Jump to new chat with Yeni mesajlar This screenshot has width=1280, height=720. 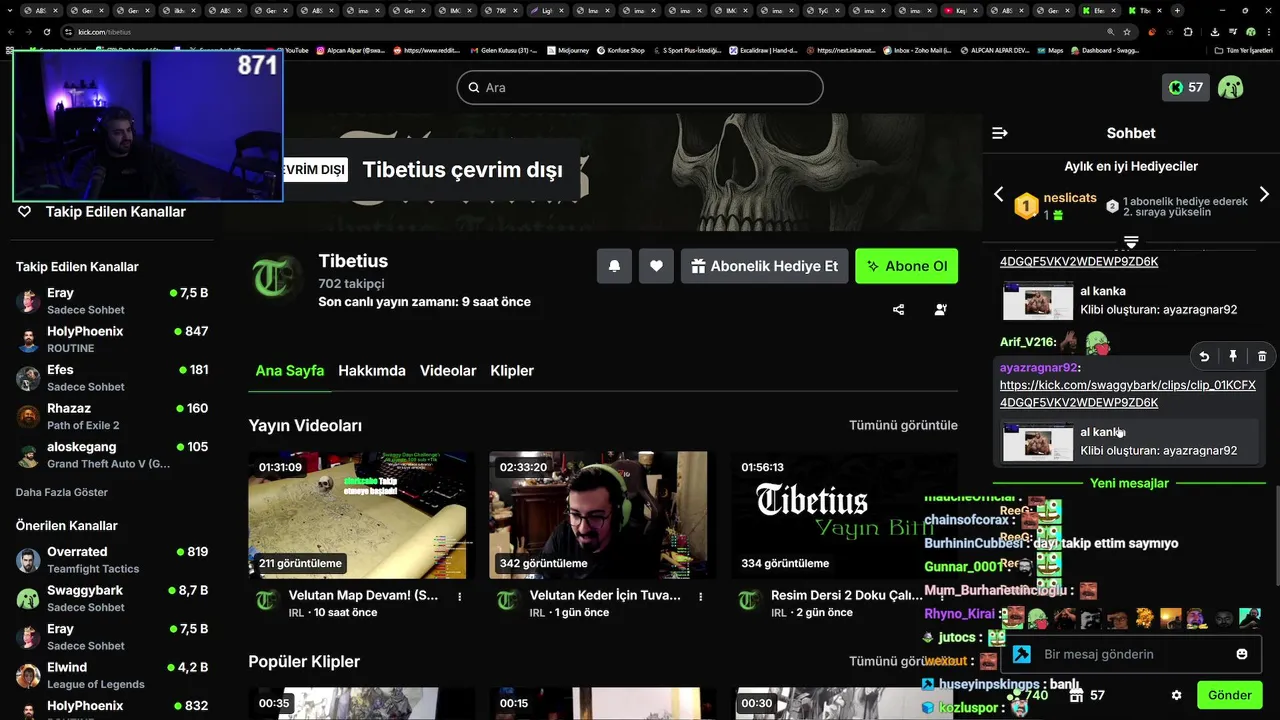tap(1129, 483)
